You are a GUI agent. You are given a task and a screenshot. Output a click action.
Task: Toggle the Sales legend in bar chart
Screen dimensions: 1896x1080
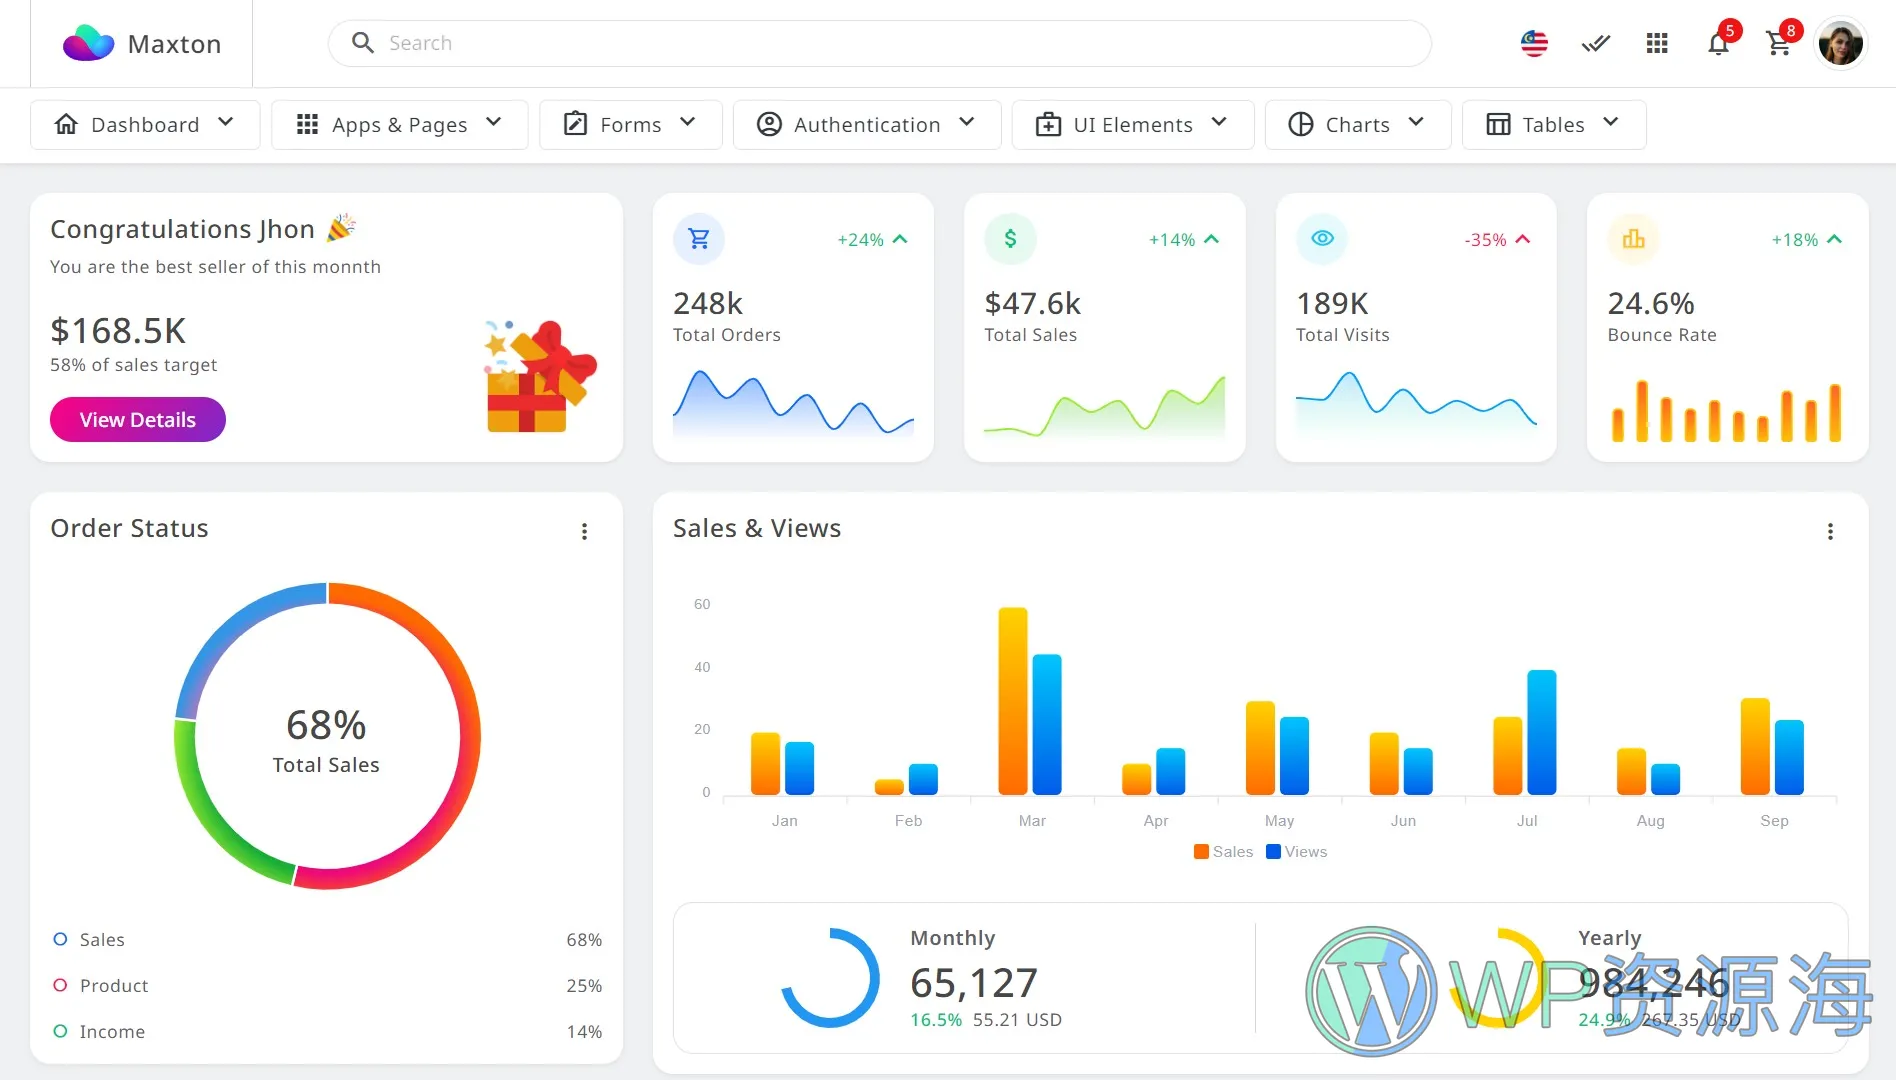tap(1223, 852)
